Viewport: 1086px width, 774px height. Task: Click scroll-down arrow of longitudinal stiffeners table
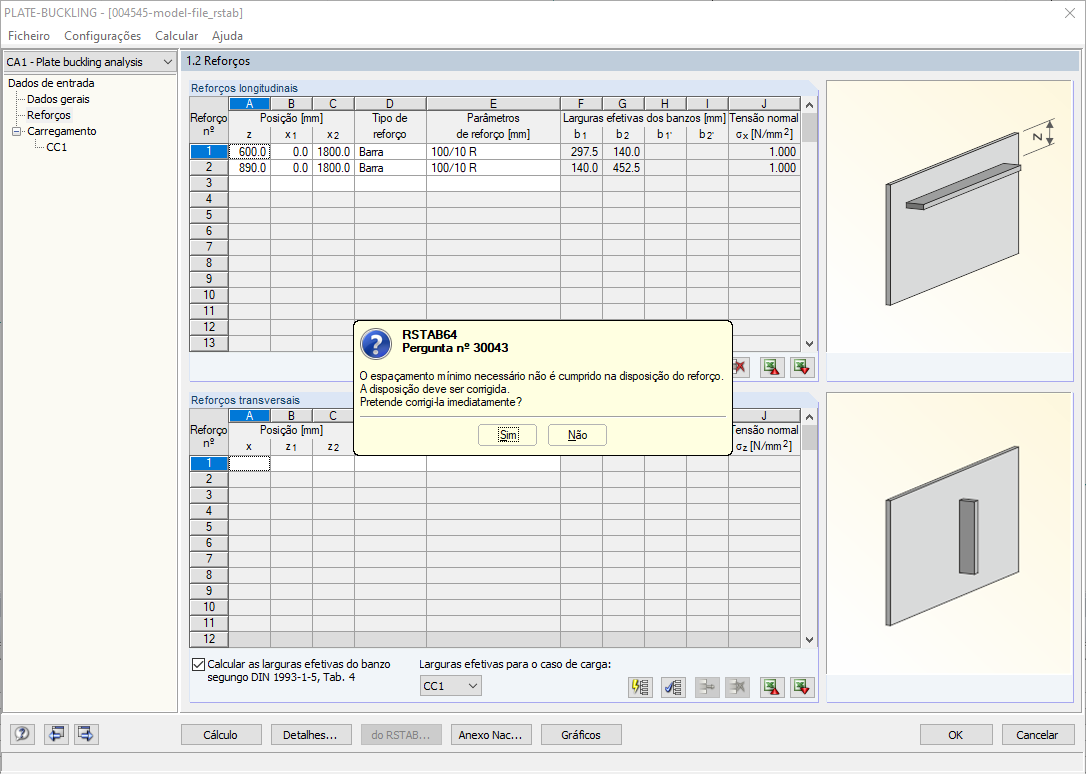click(x=809, y=344)
